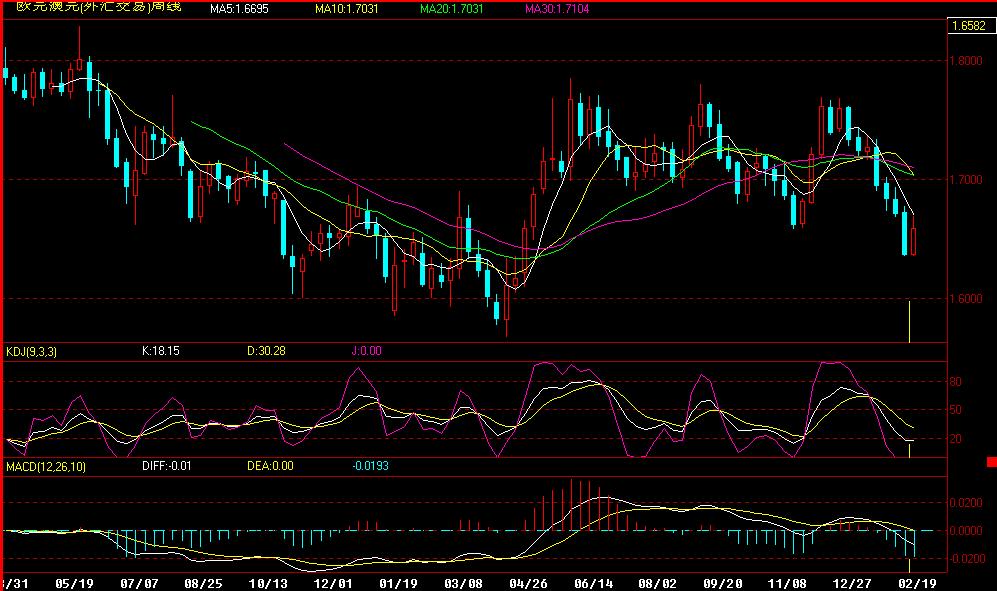Click the 1.8000 price axis label
This screenshot has height=591, width=997.
[x=966, y=61]
